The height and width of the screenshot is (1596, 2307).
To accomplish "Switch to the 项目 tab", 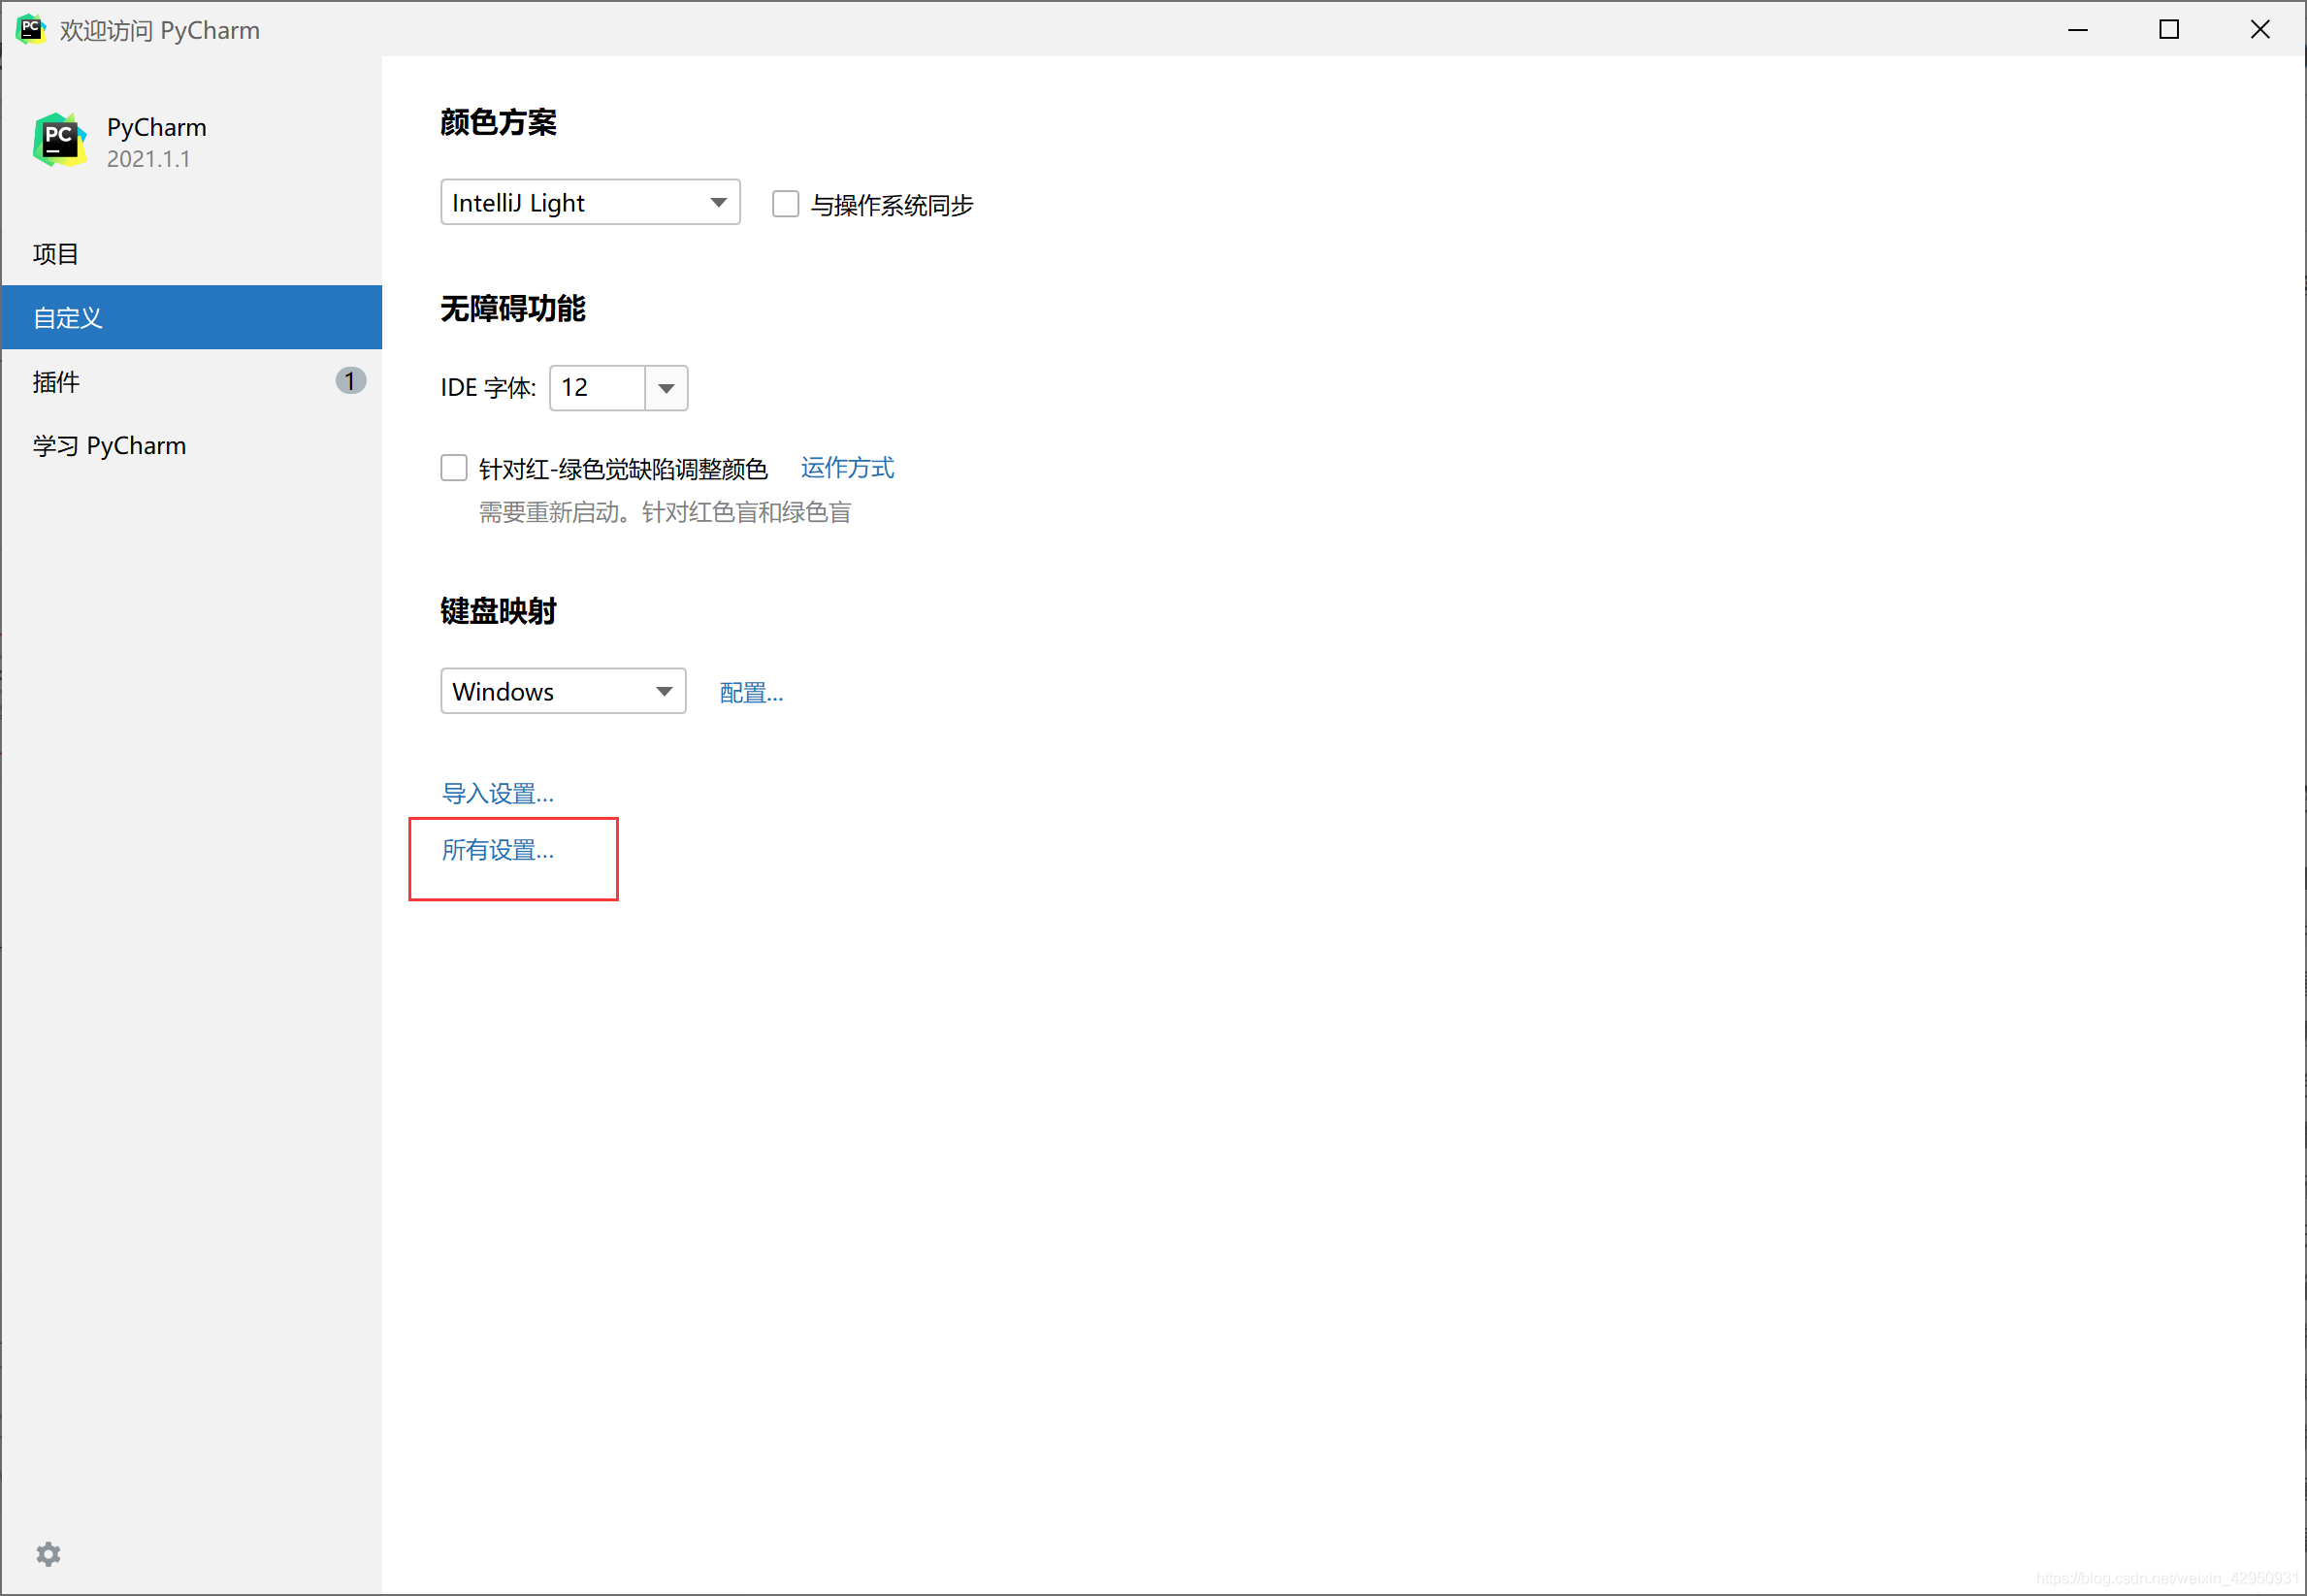I will (56, 254).
